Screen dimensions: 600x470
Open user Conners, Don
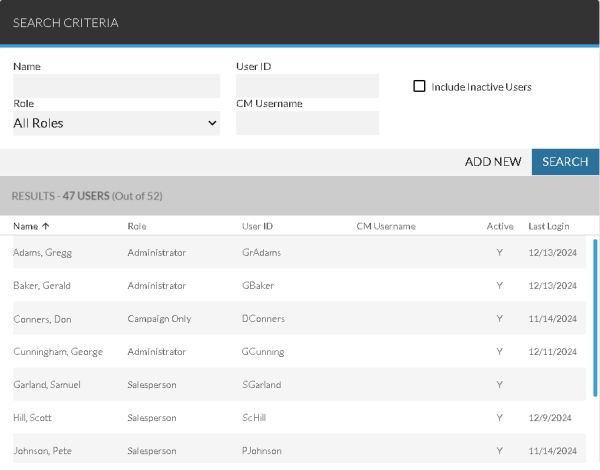click(42, 319)
